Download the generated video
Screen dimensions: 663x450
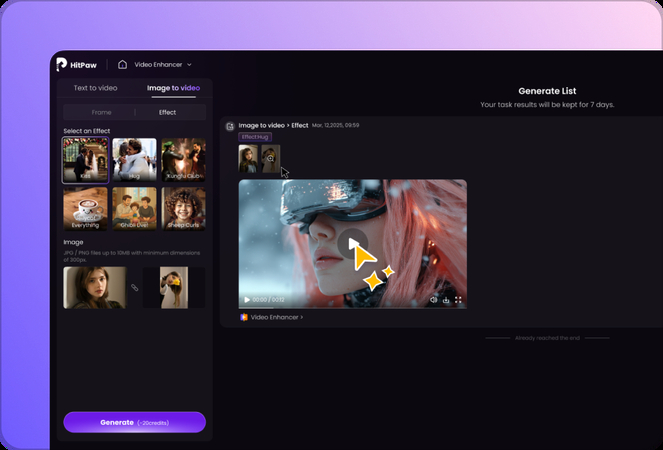click(446, 300)
